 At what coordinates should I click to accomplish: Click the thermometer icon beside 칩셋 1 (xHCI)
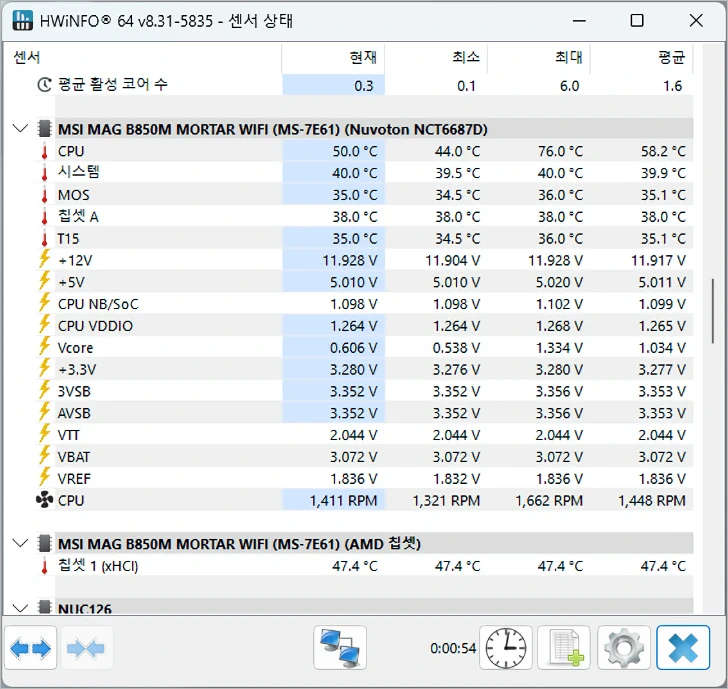pyautogui.click(x=45, y=566)
